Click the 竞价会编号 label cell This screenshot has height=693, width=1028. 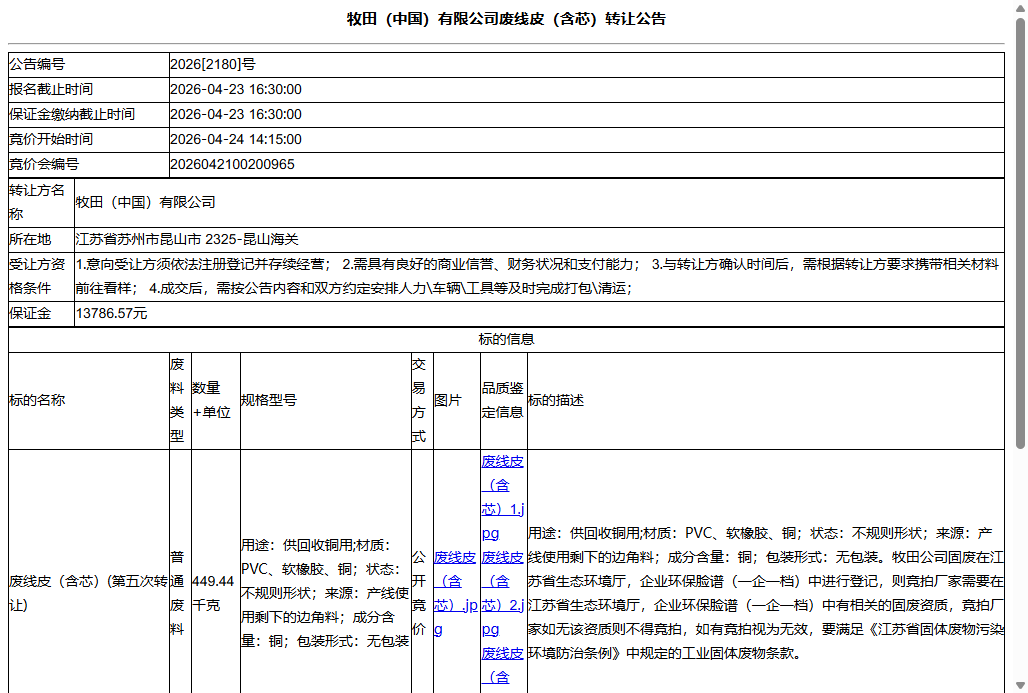pyautogui.click(x=89, y=164)
